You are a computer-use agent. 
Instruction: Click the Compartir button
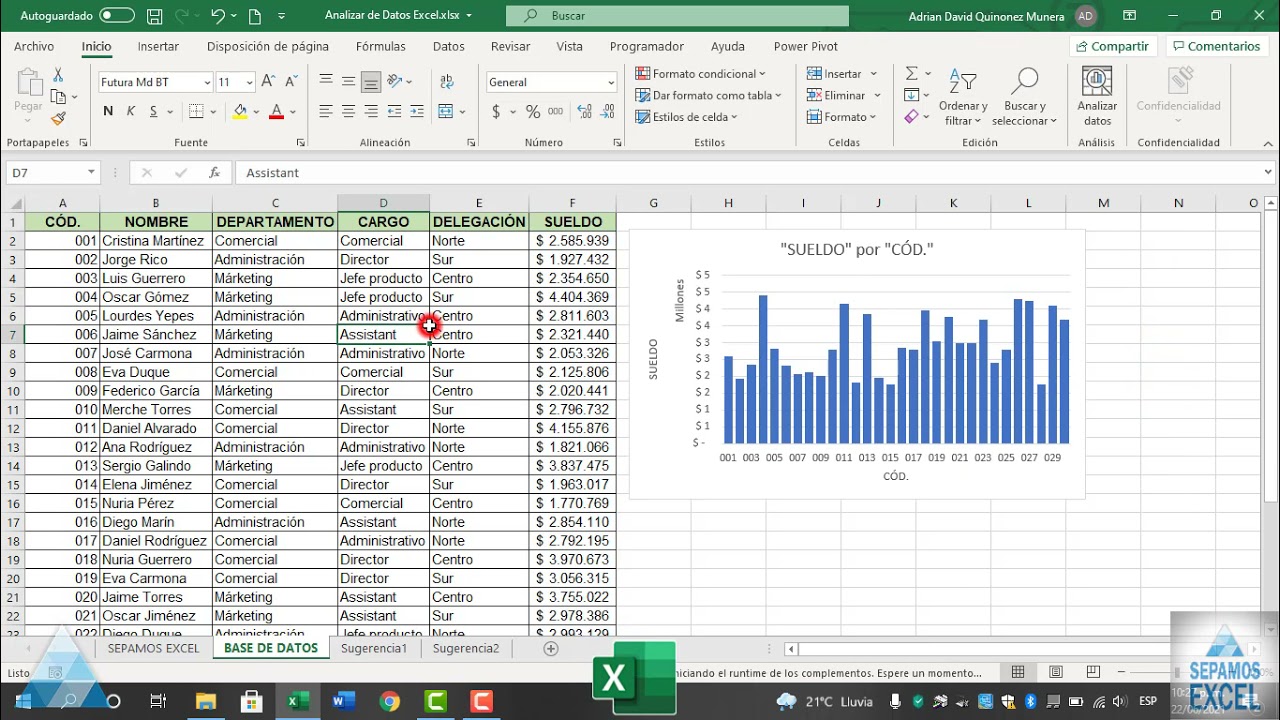(x=1112, y=47)
